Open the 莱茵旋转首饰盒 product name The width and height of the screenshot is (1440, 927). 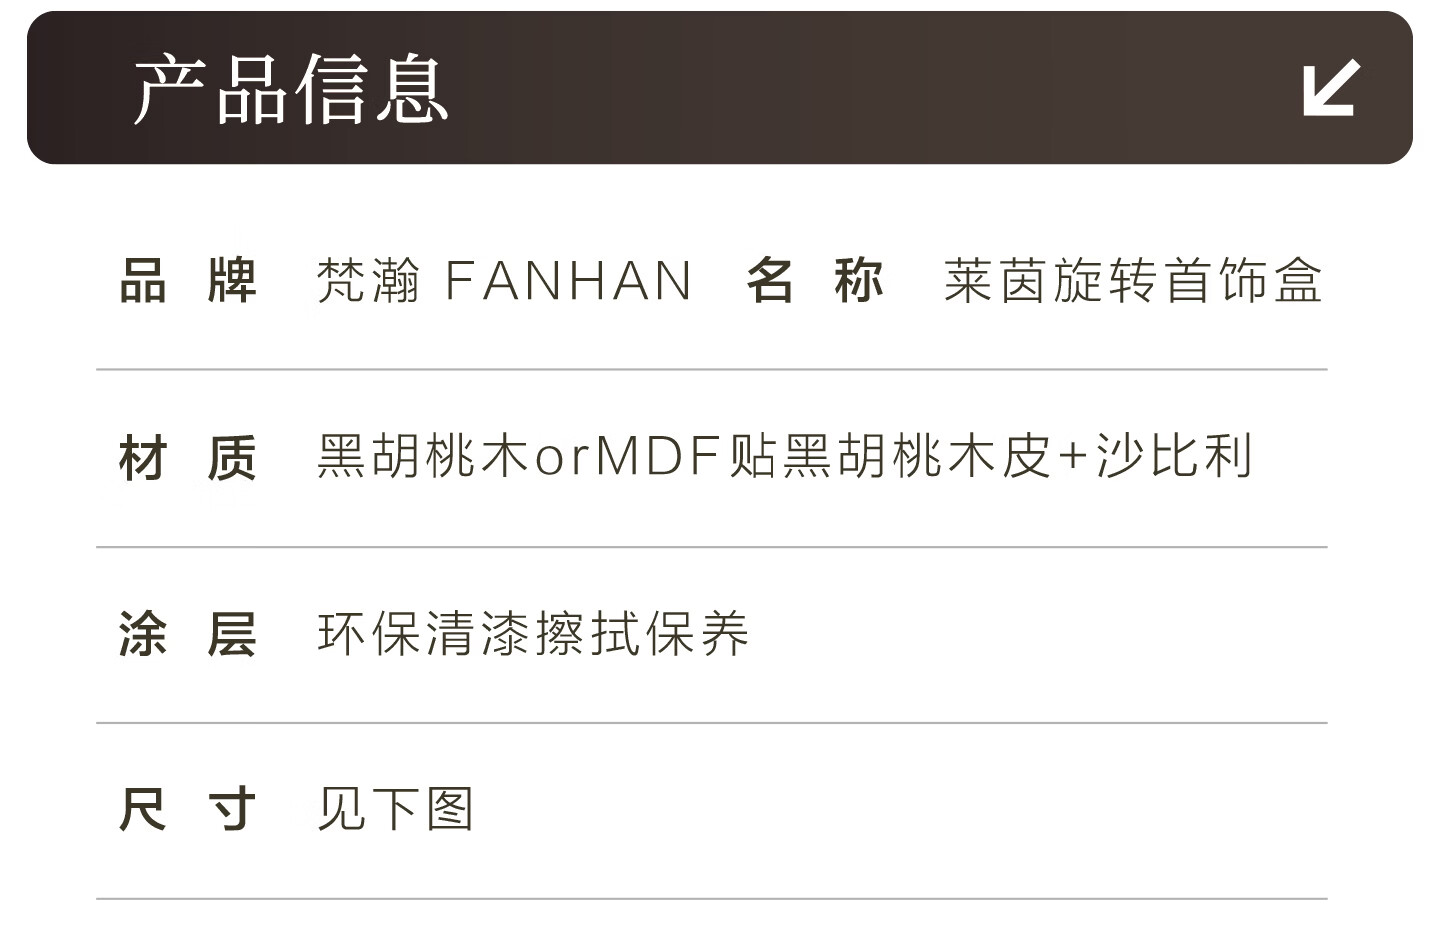(x=1133, y=281)
